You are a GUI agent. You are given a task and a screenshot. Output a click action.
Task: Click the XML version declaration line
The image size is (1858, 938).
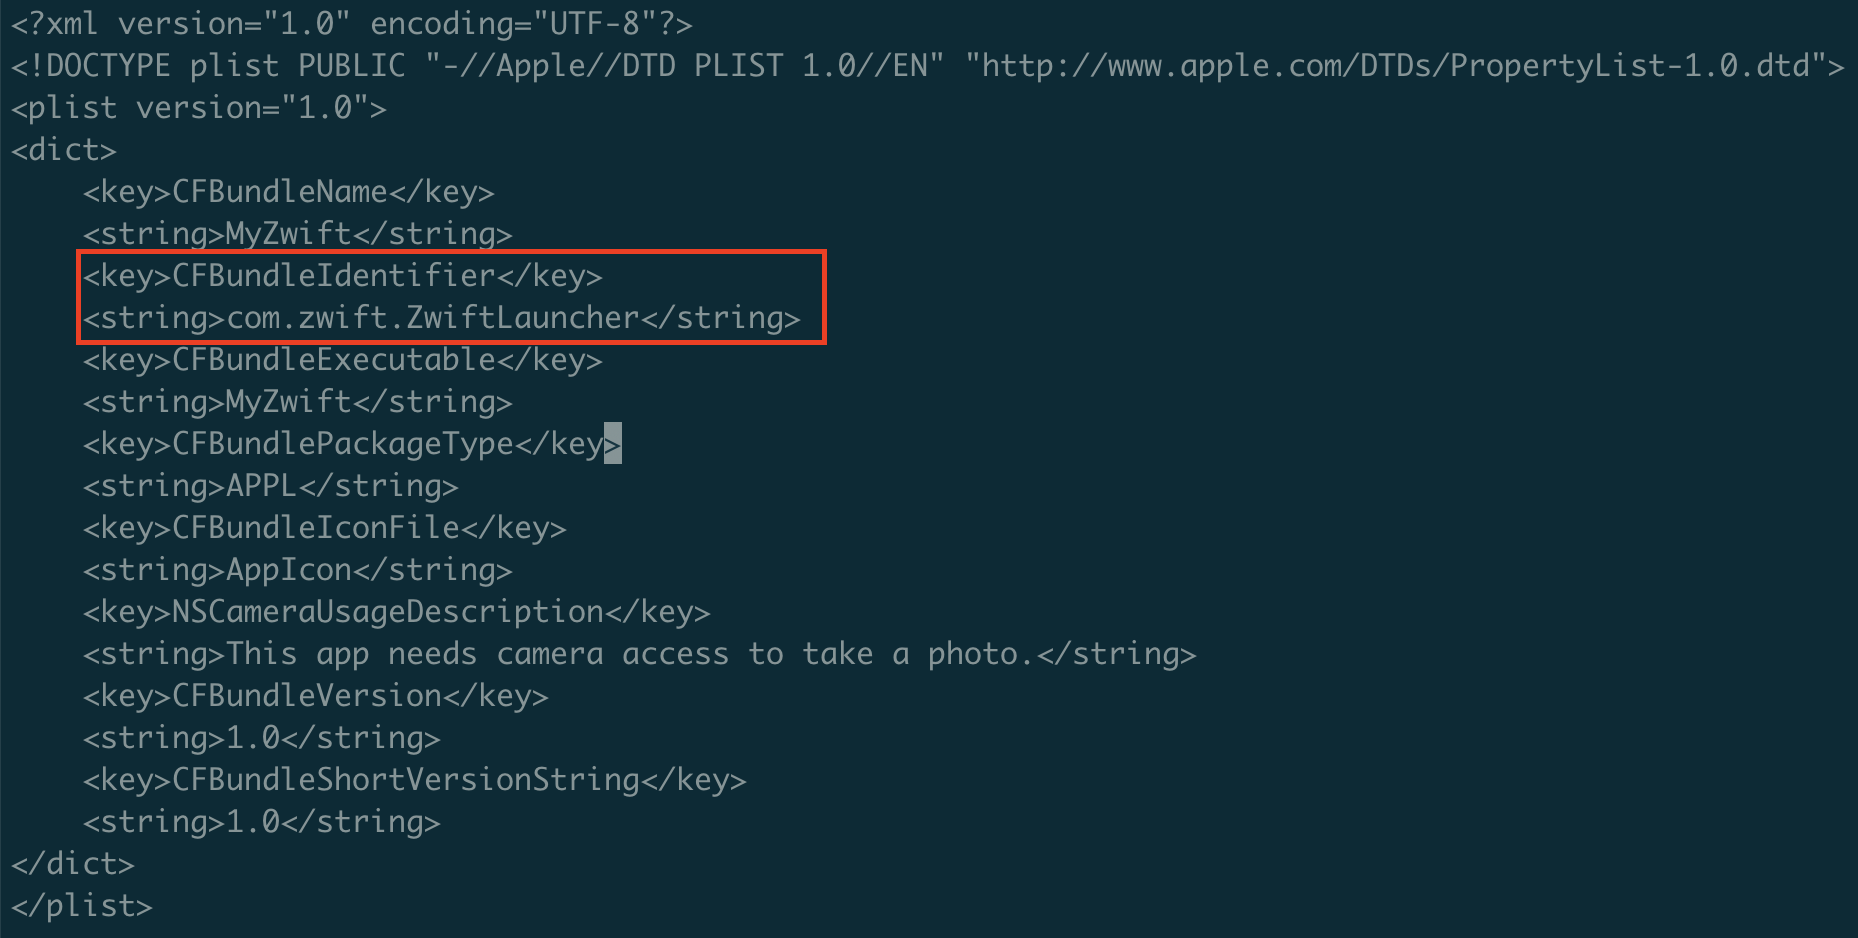pos(351,23)
